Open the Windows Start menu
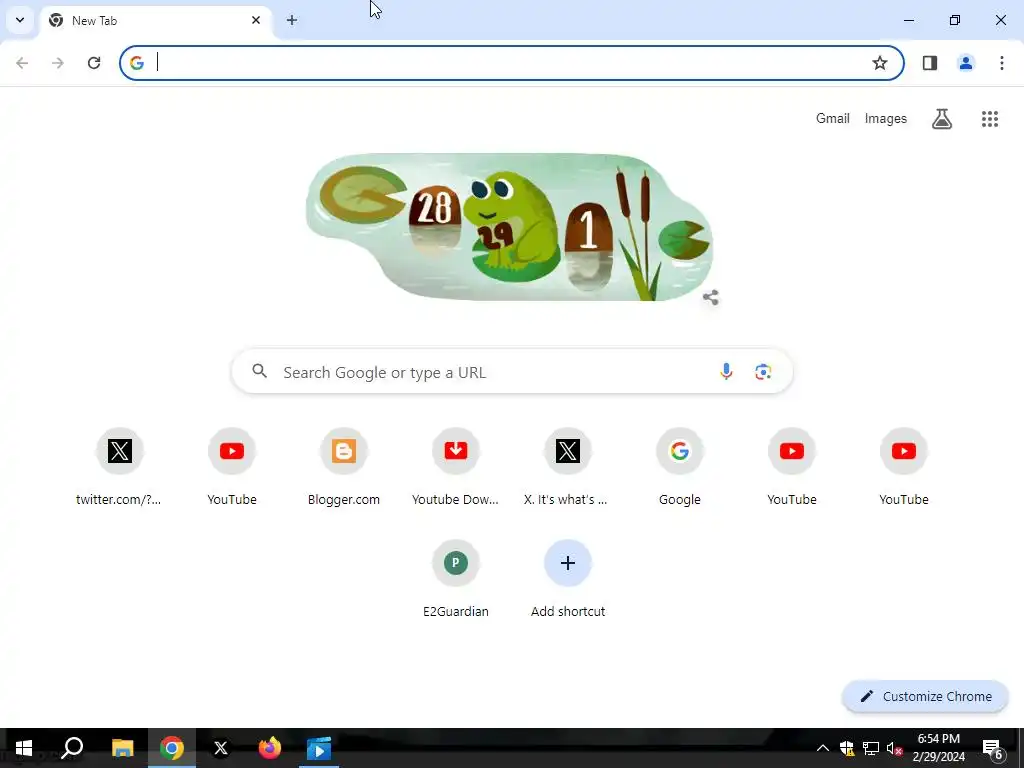The image size is (1024, 768). point(24,748)
